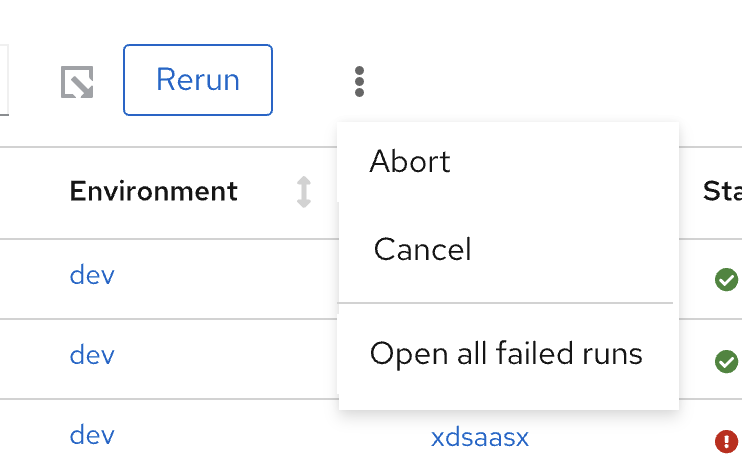The width and height of the screenshot is (742, 472).
Task: Click the divider line below Cancel
Action: tap(506, 302)
